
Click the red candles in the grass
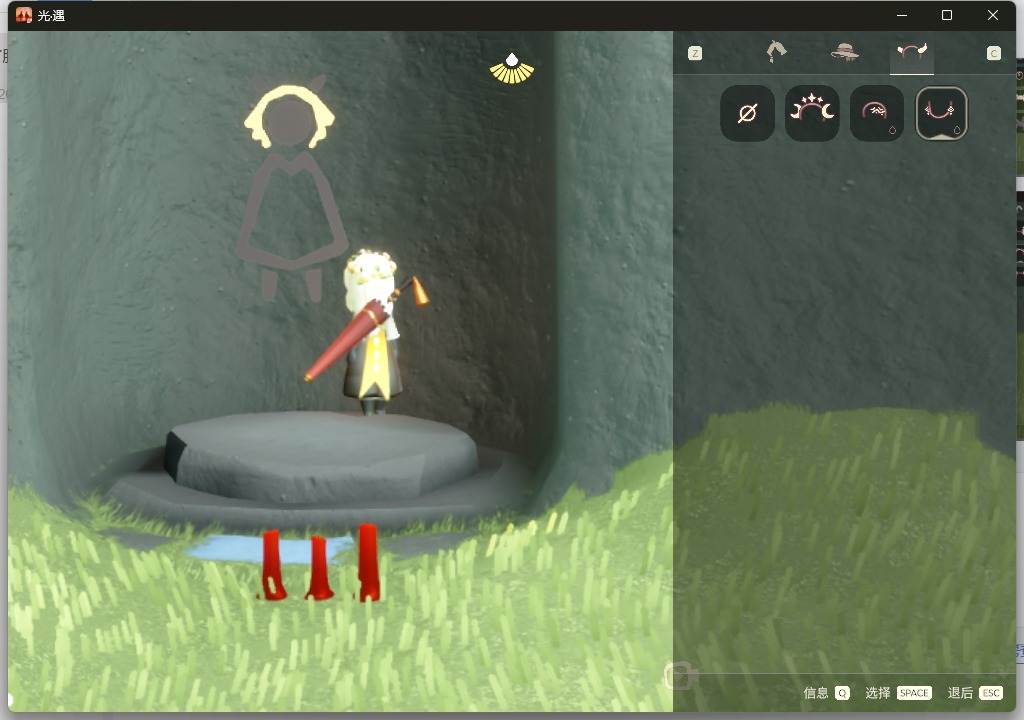(321, 563)
